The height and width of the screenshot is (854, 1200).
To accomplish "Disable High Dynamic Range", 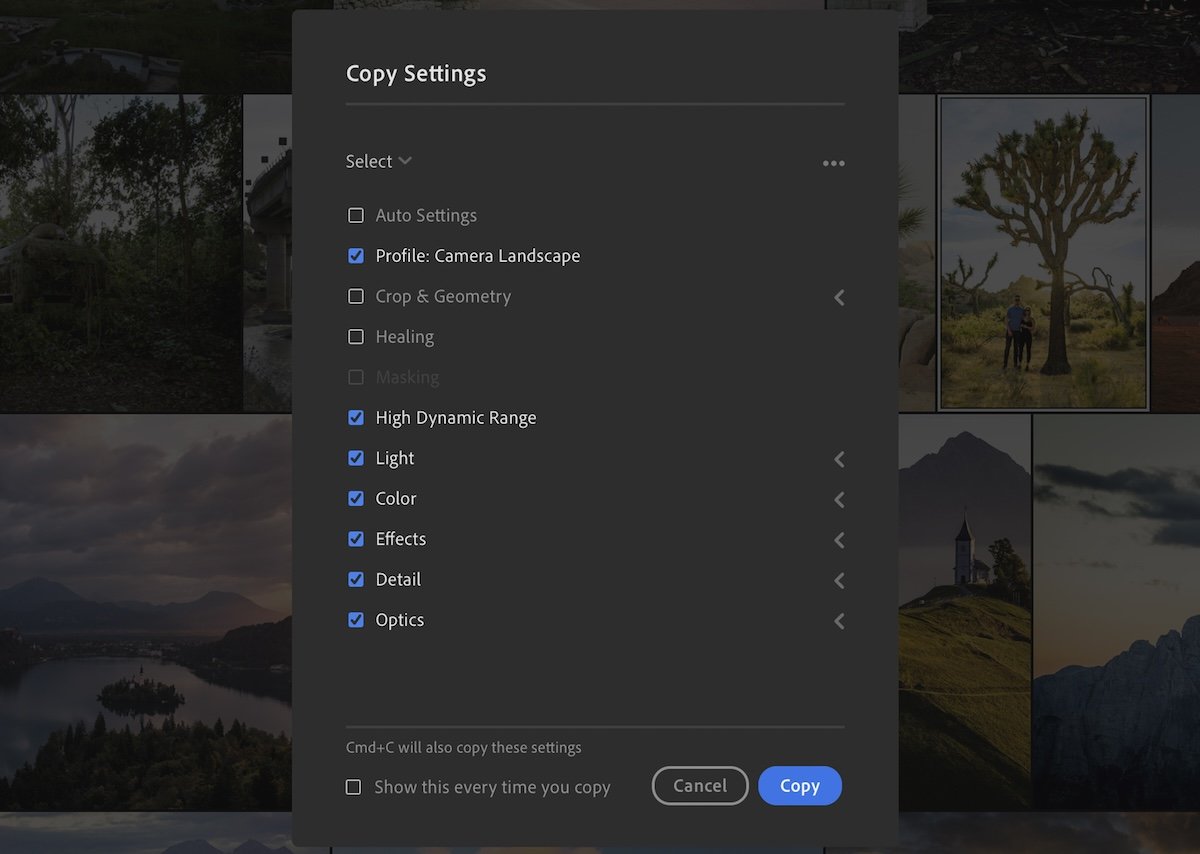I will click(x=356, y=417).
